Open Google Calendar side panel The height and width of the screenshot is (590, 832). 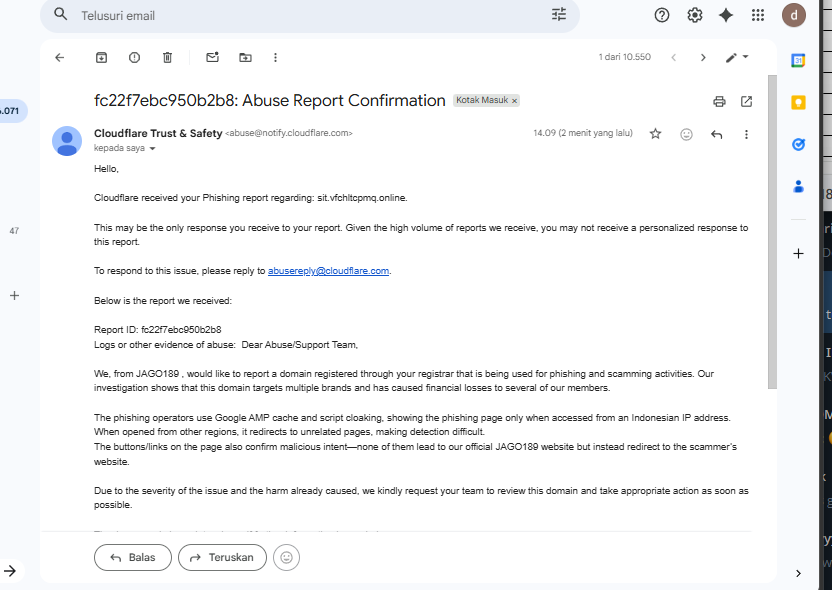[798, 60]
